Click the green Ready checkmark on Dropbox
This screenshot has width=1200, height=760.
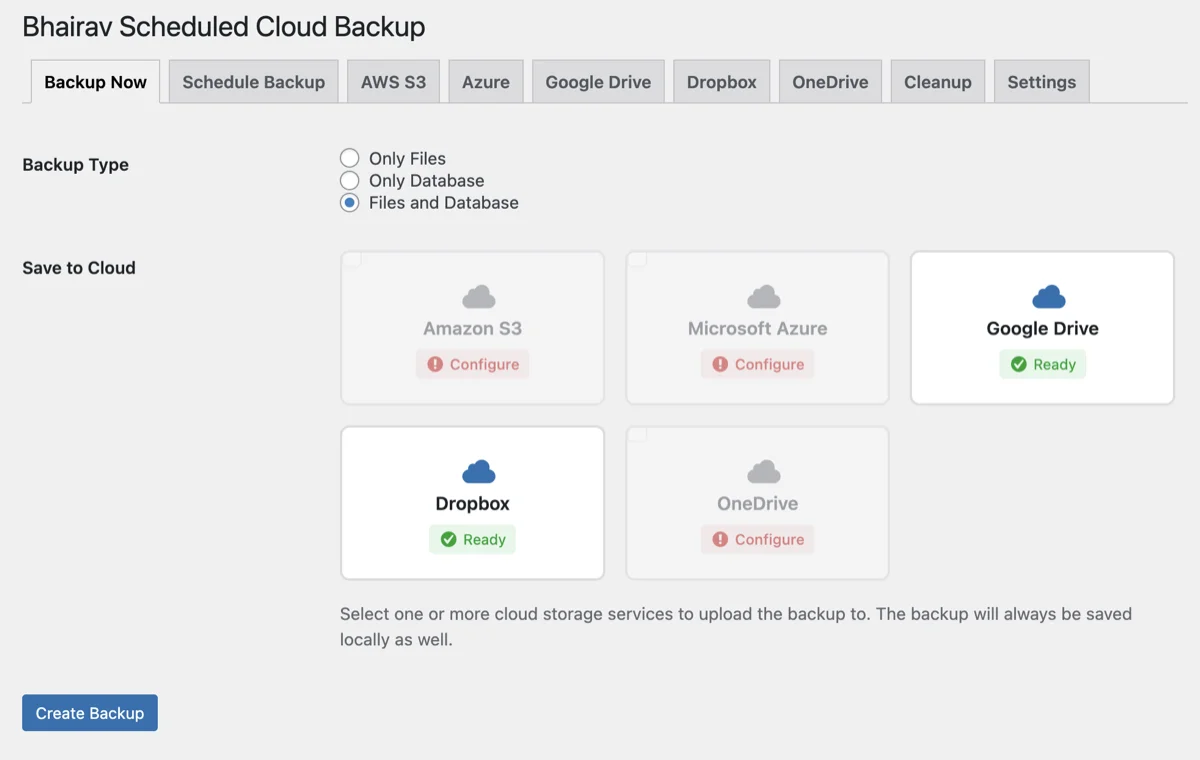pyautogui.click(x=448, y=539)
